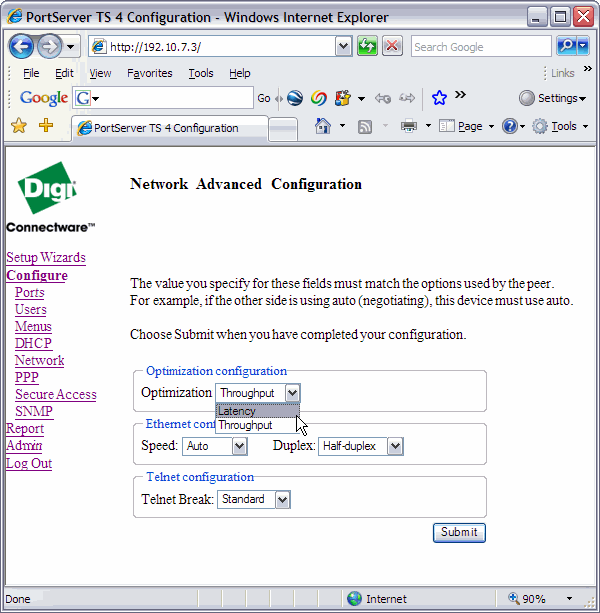Click the green Refresh icon
This screenshot has width=600, height=613.
(367, 47)
